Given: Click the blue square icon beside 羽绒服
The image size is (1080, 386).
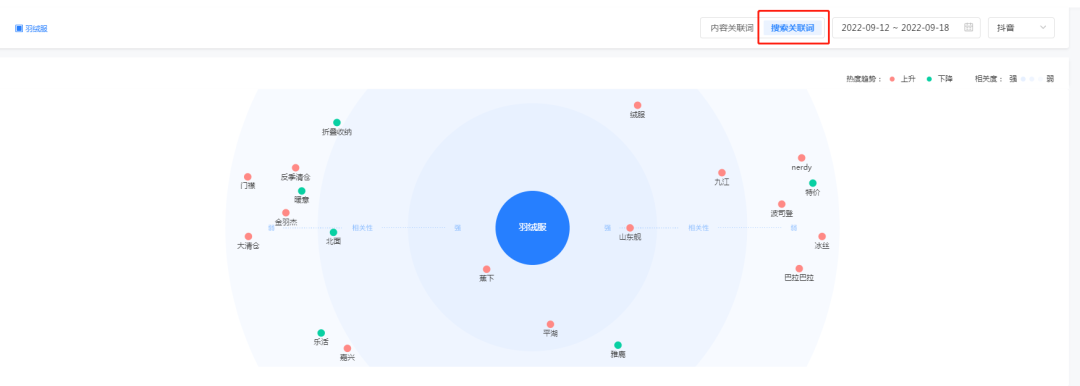Looking at the screenshot, I should (19, 28).
